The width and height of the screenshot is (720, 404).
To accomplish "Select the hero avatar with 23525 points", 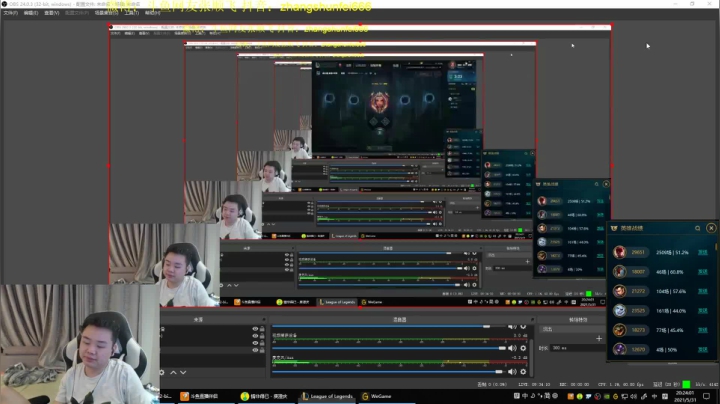I will coord(619,311).
